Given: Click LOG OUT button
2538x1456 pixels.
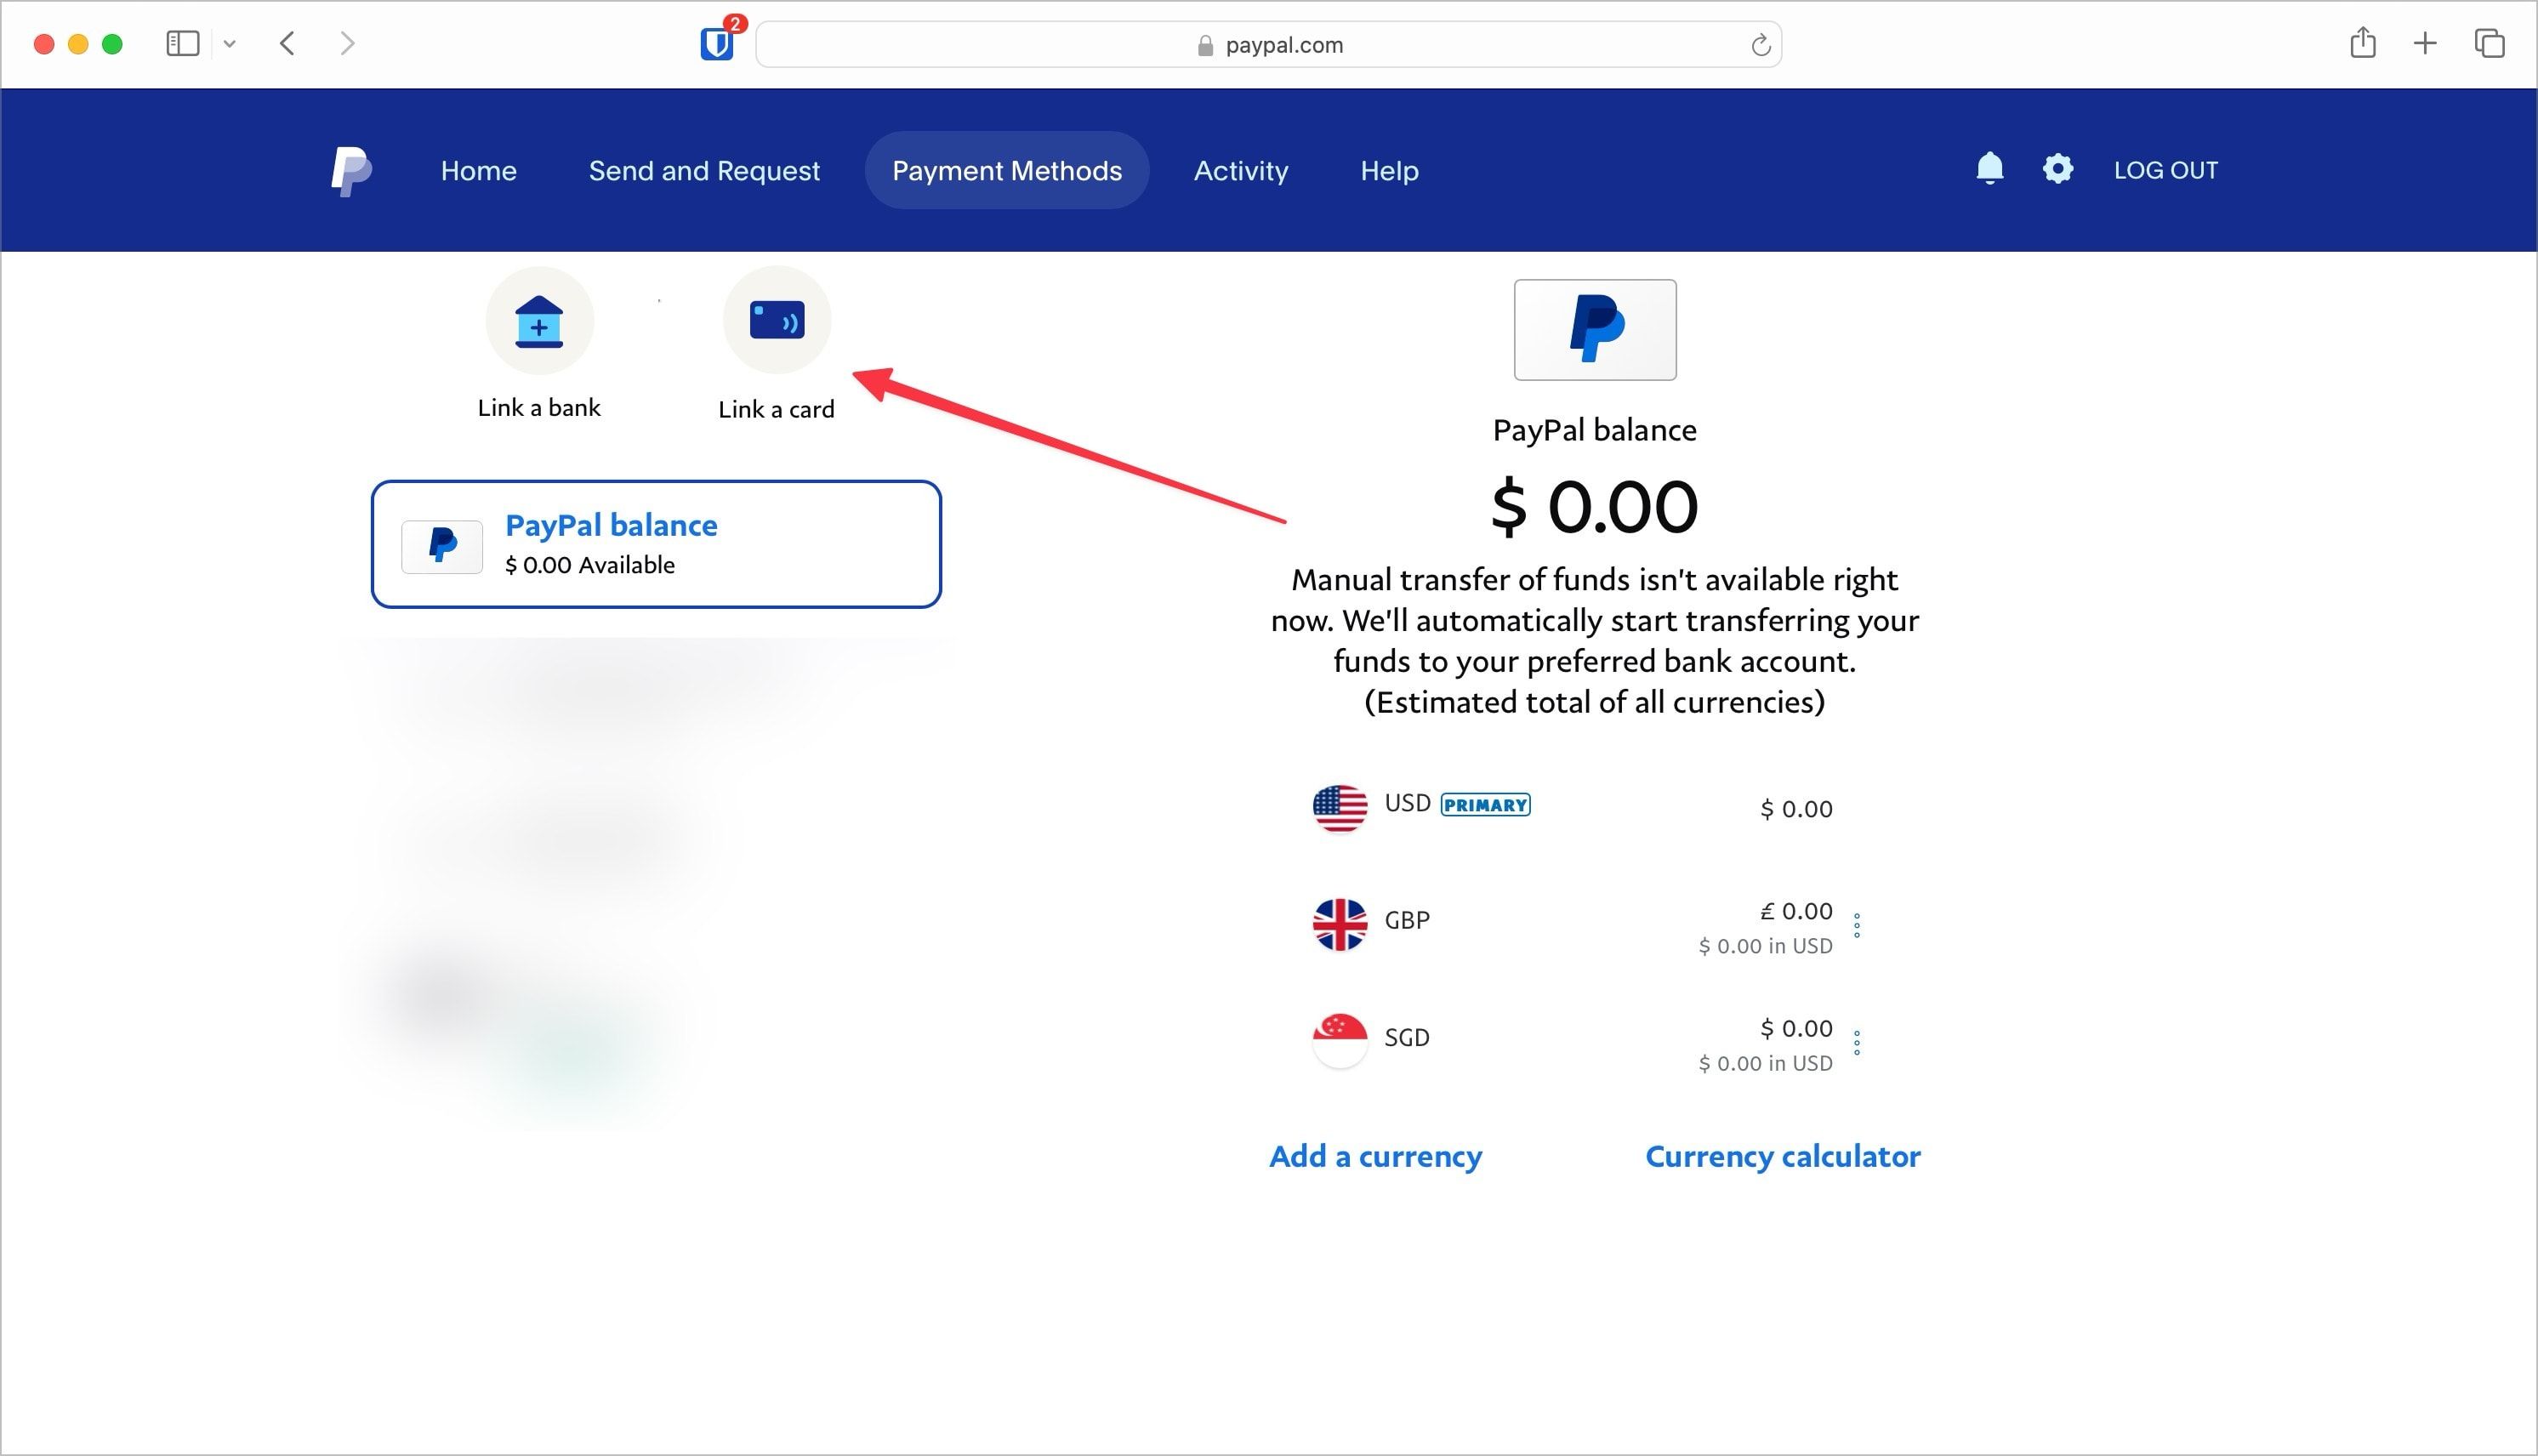Looking at the screenshot, I should pyautogui.click(x=2166, y=169).
